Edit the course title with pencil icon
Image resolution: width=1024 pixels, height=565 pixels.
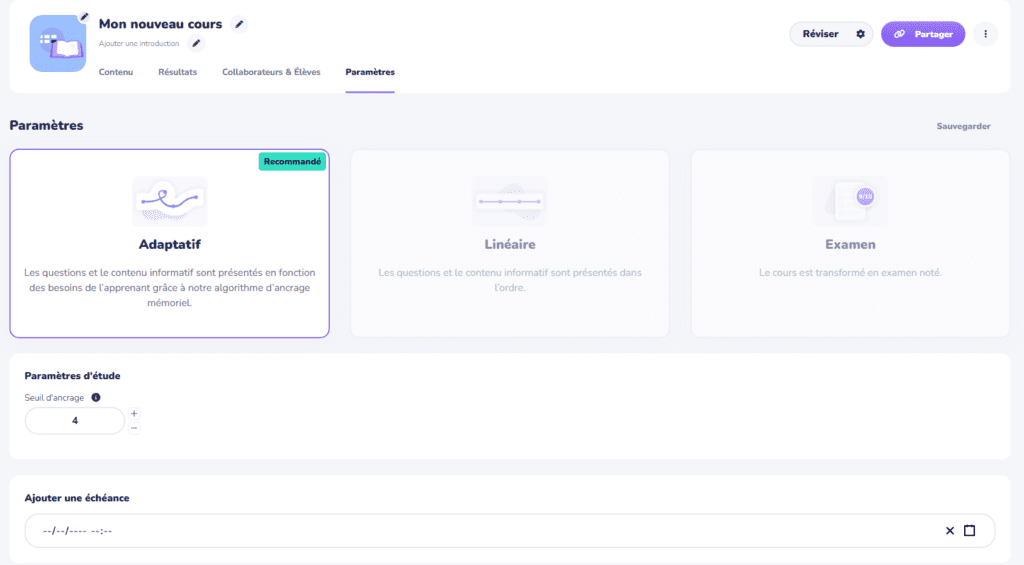point(238,24)
